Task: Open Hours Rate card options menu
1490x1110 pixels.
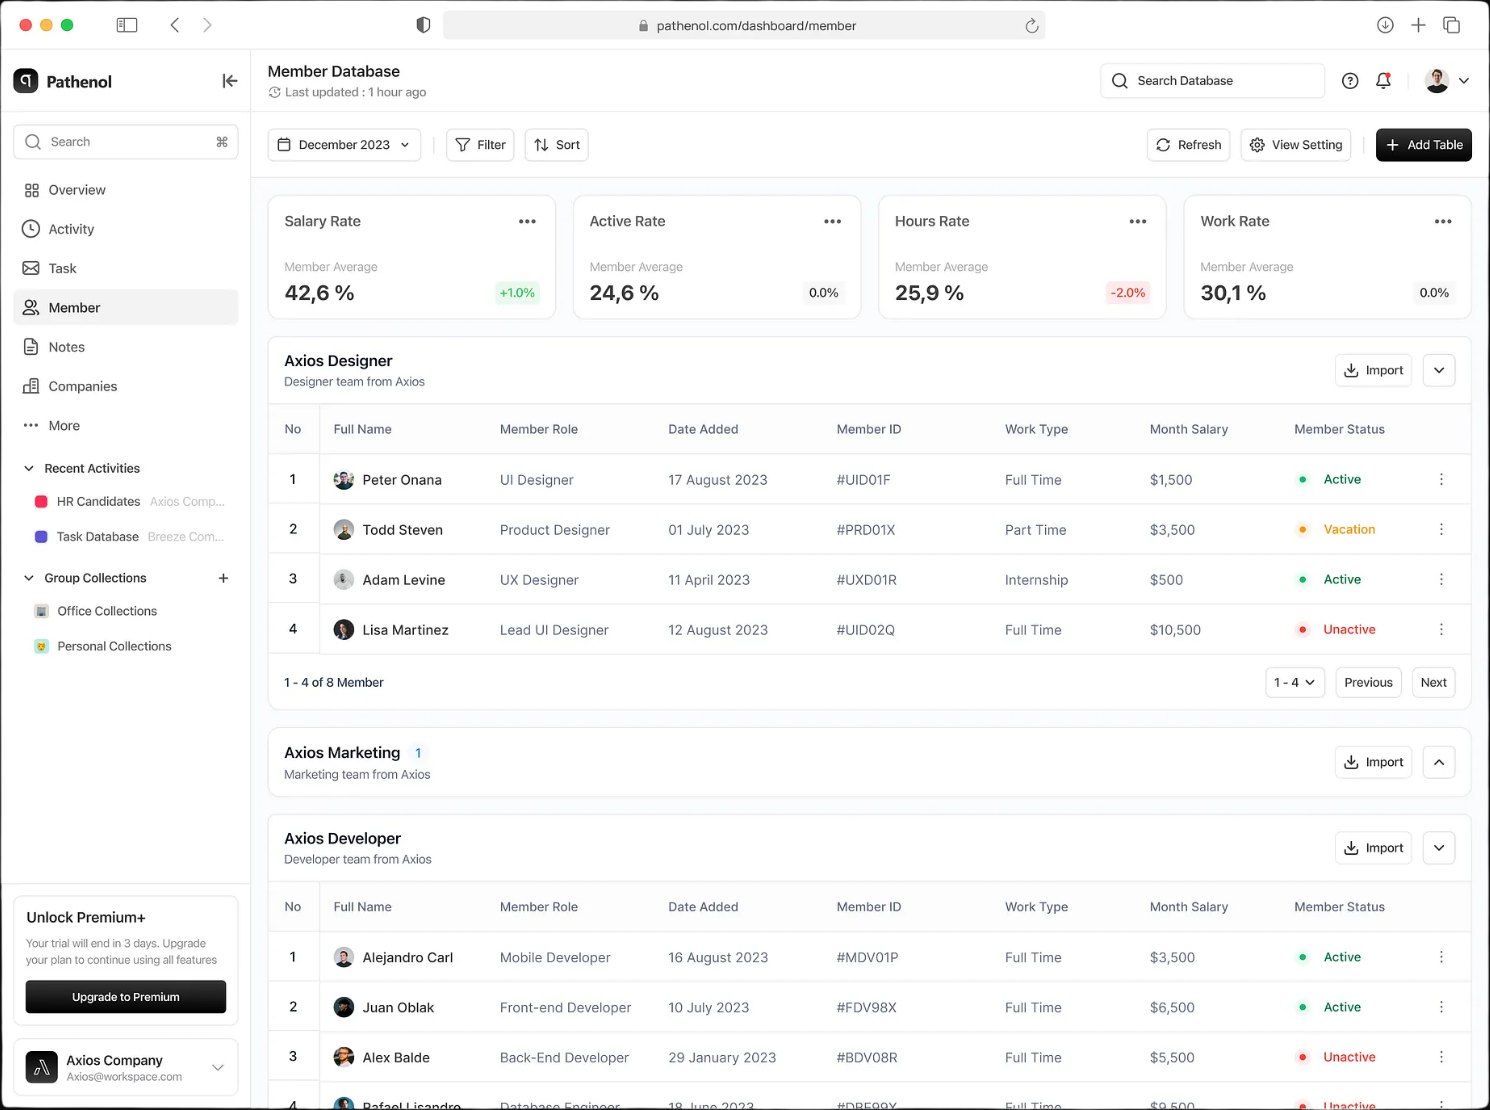Action: point(1137,221)
